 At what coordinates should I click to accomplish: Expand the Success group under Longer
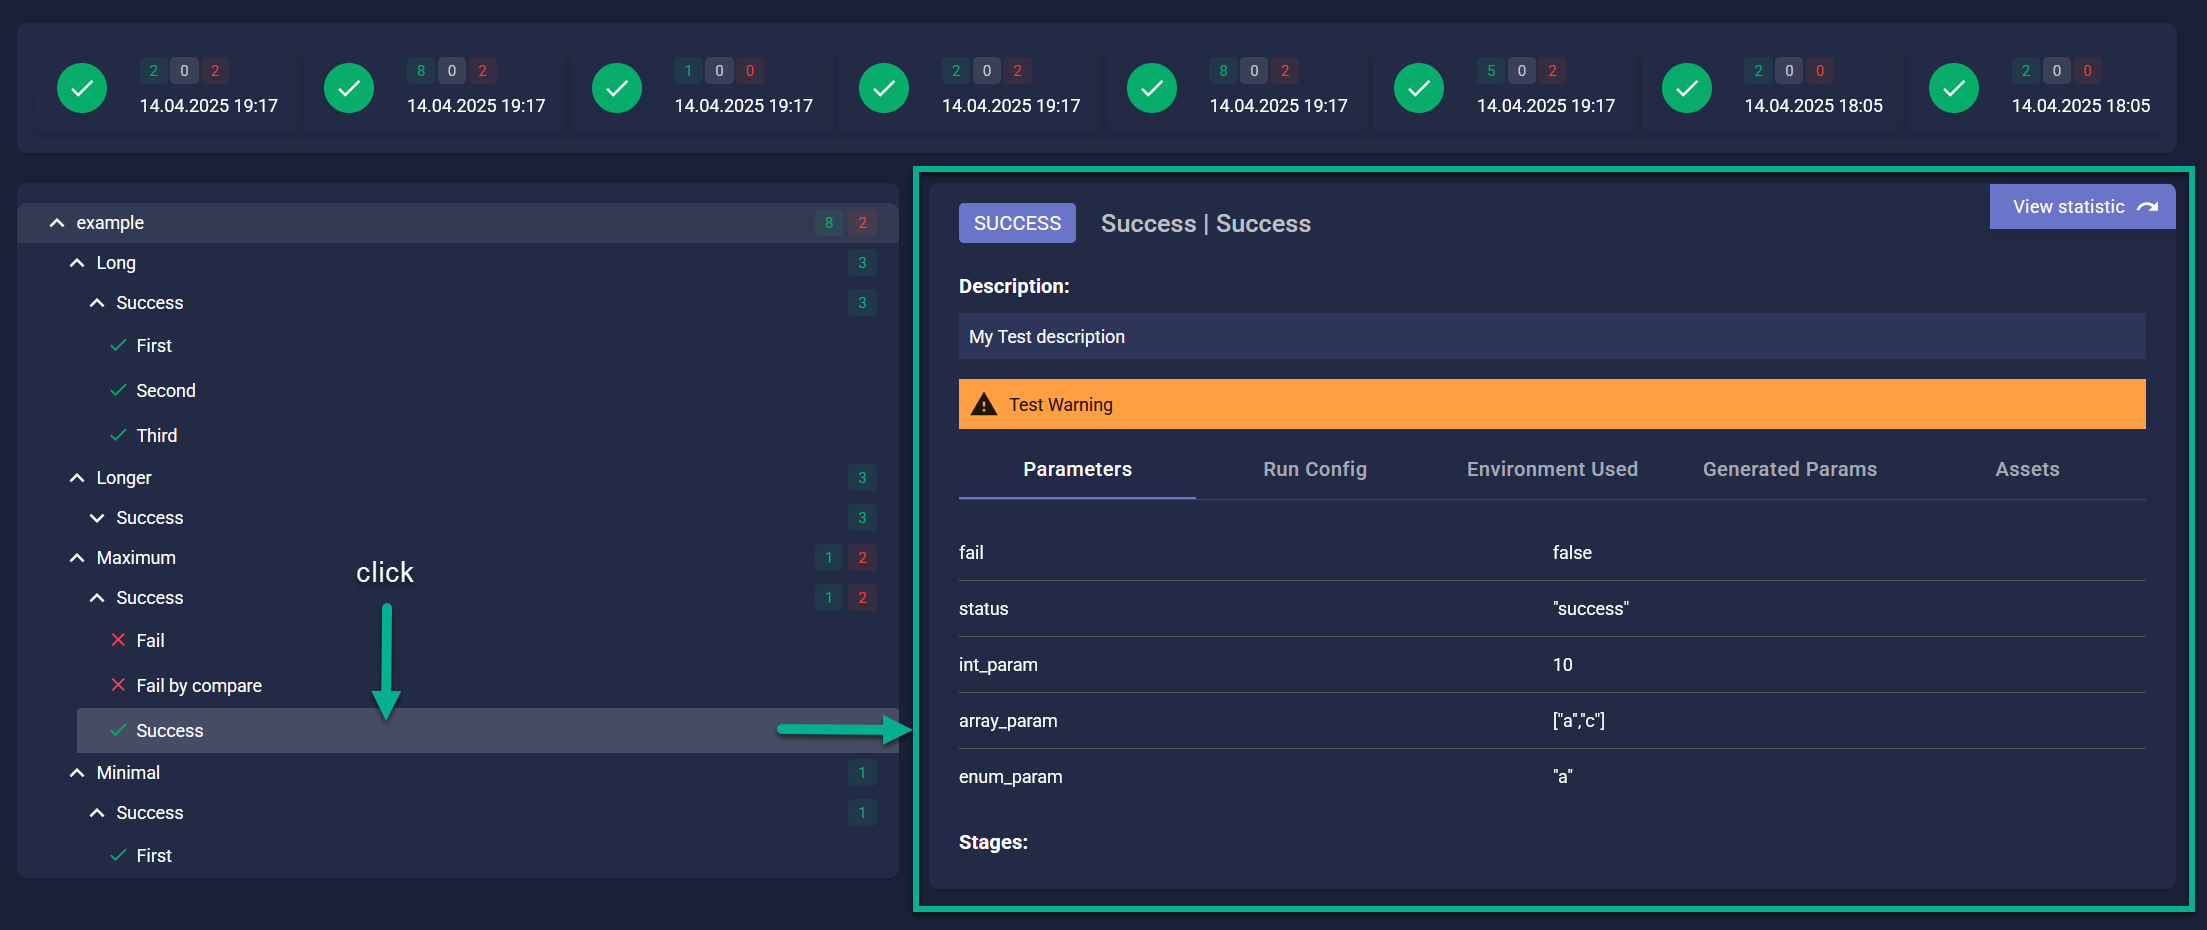click(x=97, y=518)
